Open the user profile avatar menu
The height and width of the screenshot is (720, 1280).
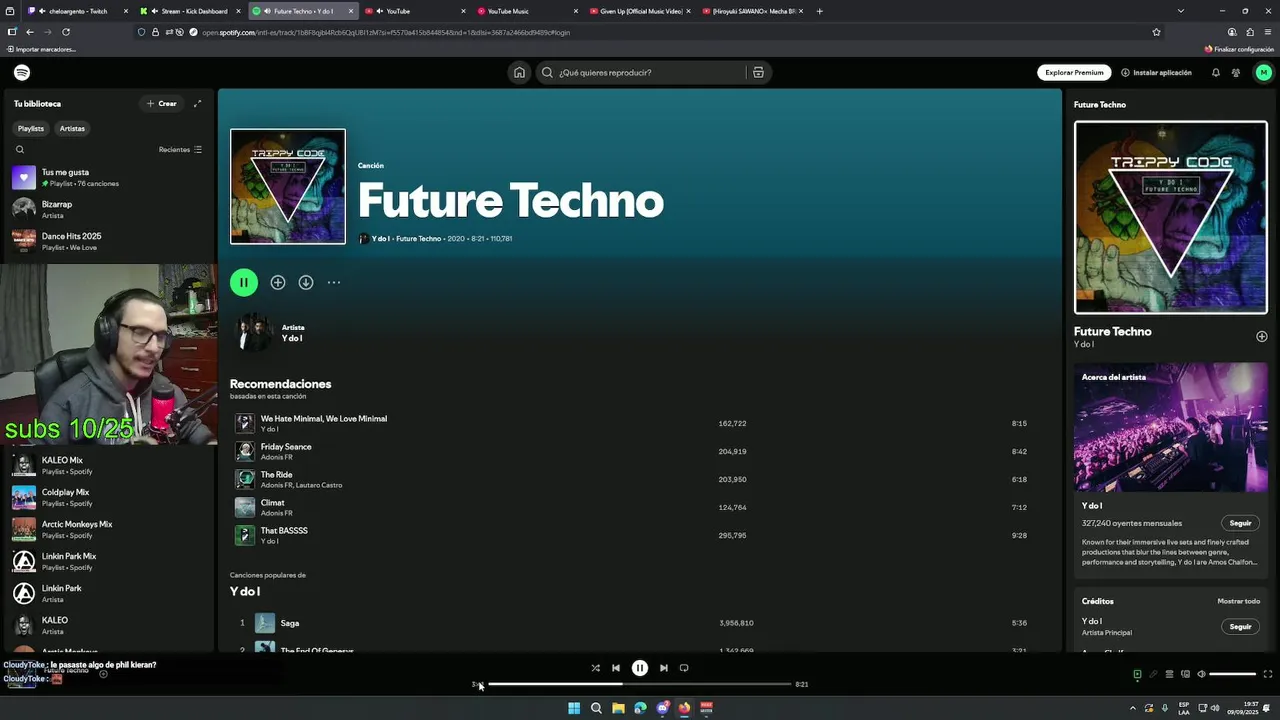(x=1263, y=72)
